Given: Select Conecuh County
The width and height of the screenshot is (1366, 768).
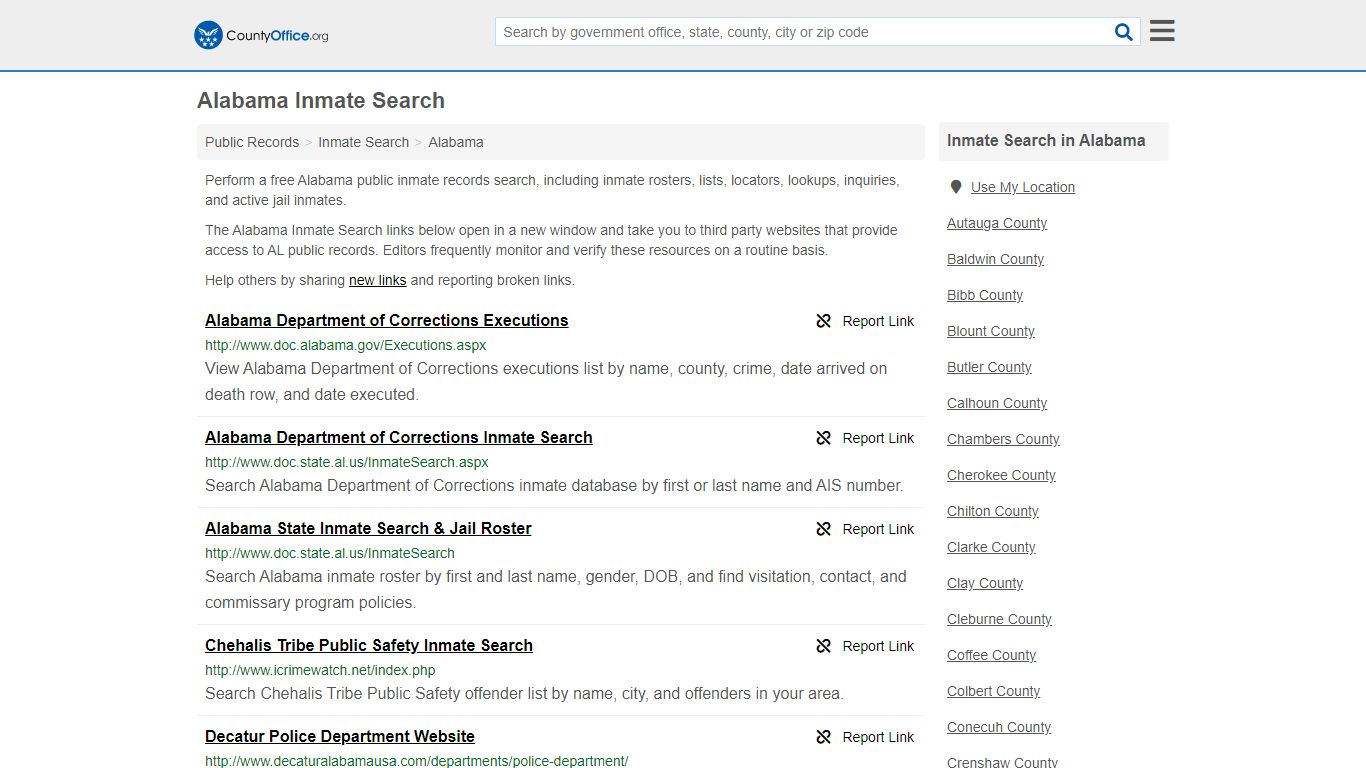Looking at the screenshot, I should (999, 727).
